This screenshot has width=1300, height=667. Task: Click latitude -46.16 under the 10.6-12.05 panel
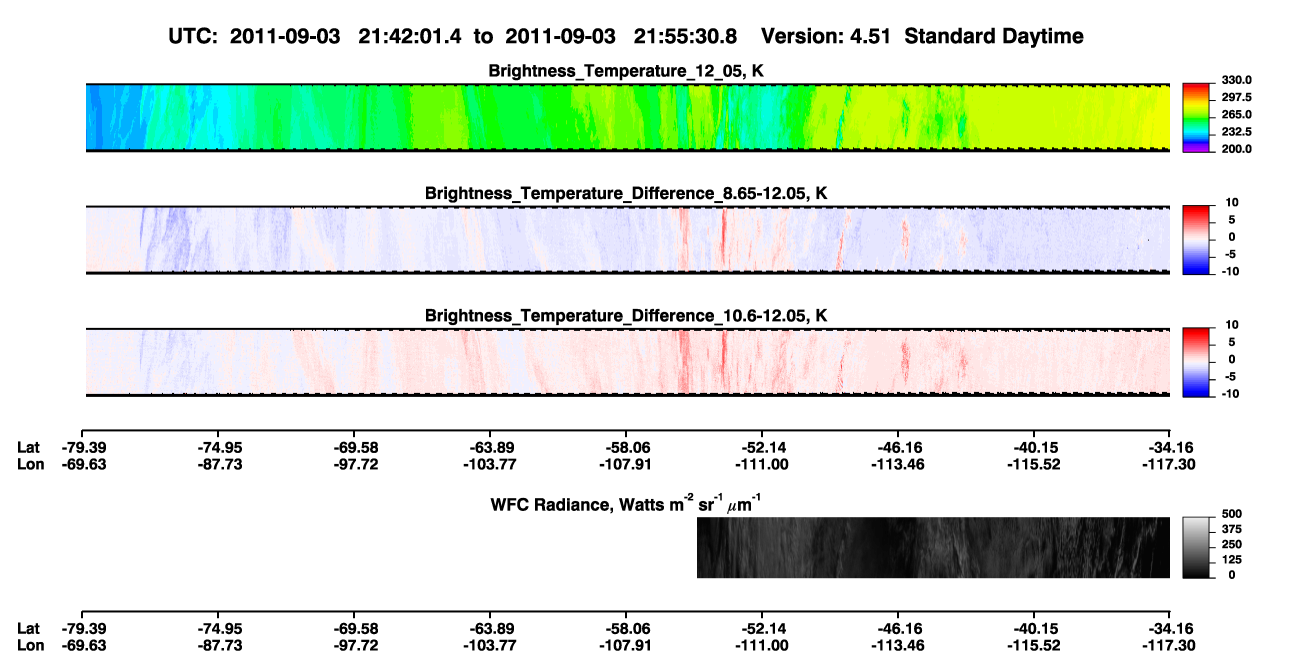[x=899, y=447]
